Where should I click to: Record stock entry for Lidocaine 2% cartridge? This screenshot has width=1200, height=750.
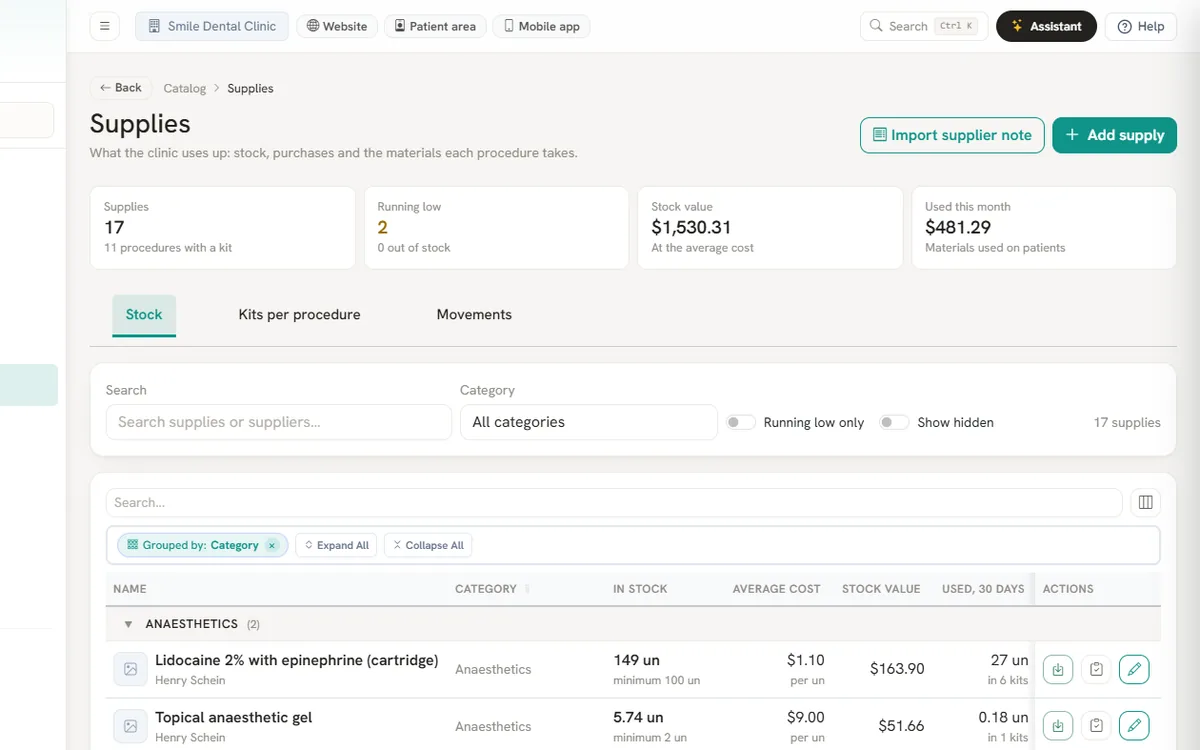point(1058,669)
